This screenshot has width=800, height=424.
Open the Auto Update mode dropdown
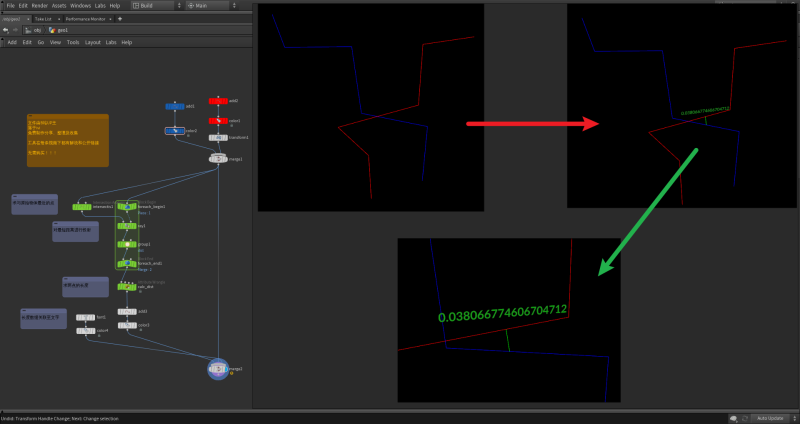pyautogui.click(x=773, y=417)
